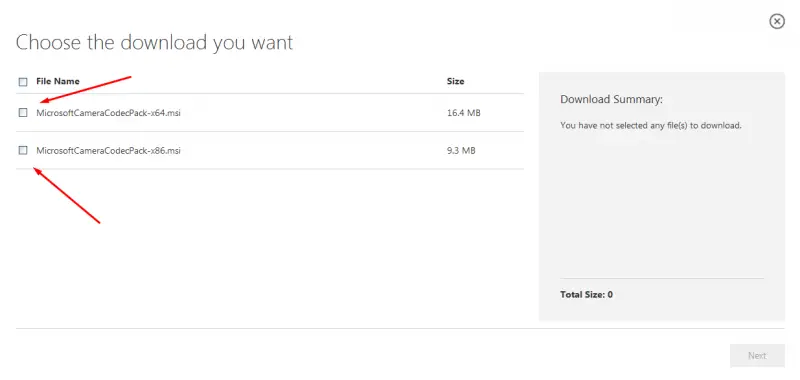Click the lower red arrow pointing at x86 checkbox

[66, 195]
